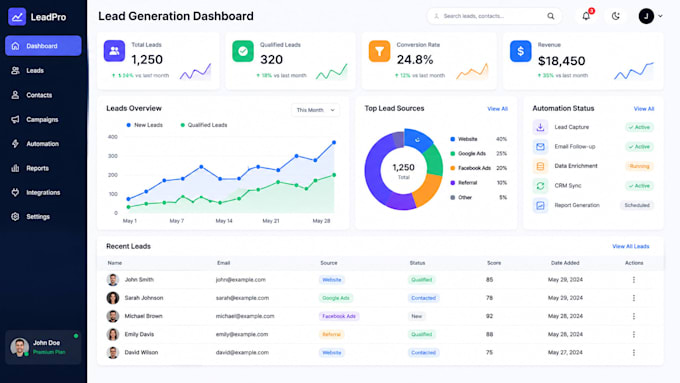
Task: Go to Dashboard in the sidebar
Action: [43, 46]
